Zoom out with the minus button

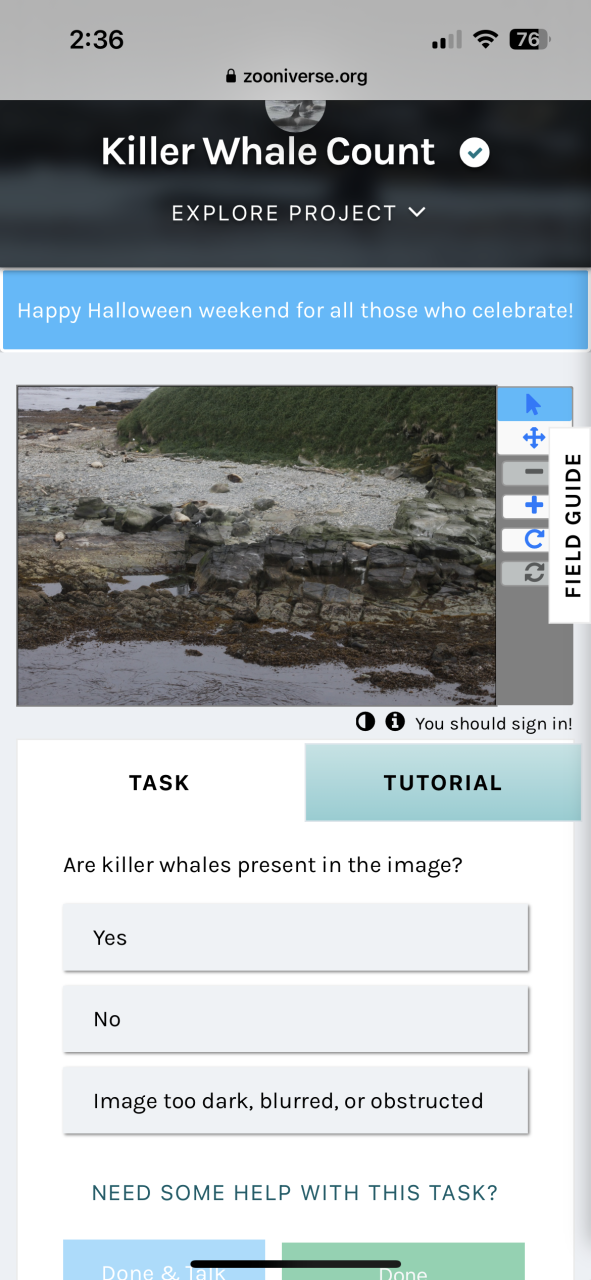coord(534,472)
